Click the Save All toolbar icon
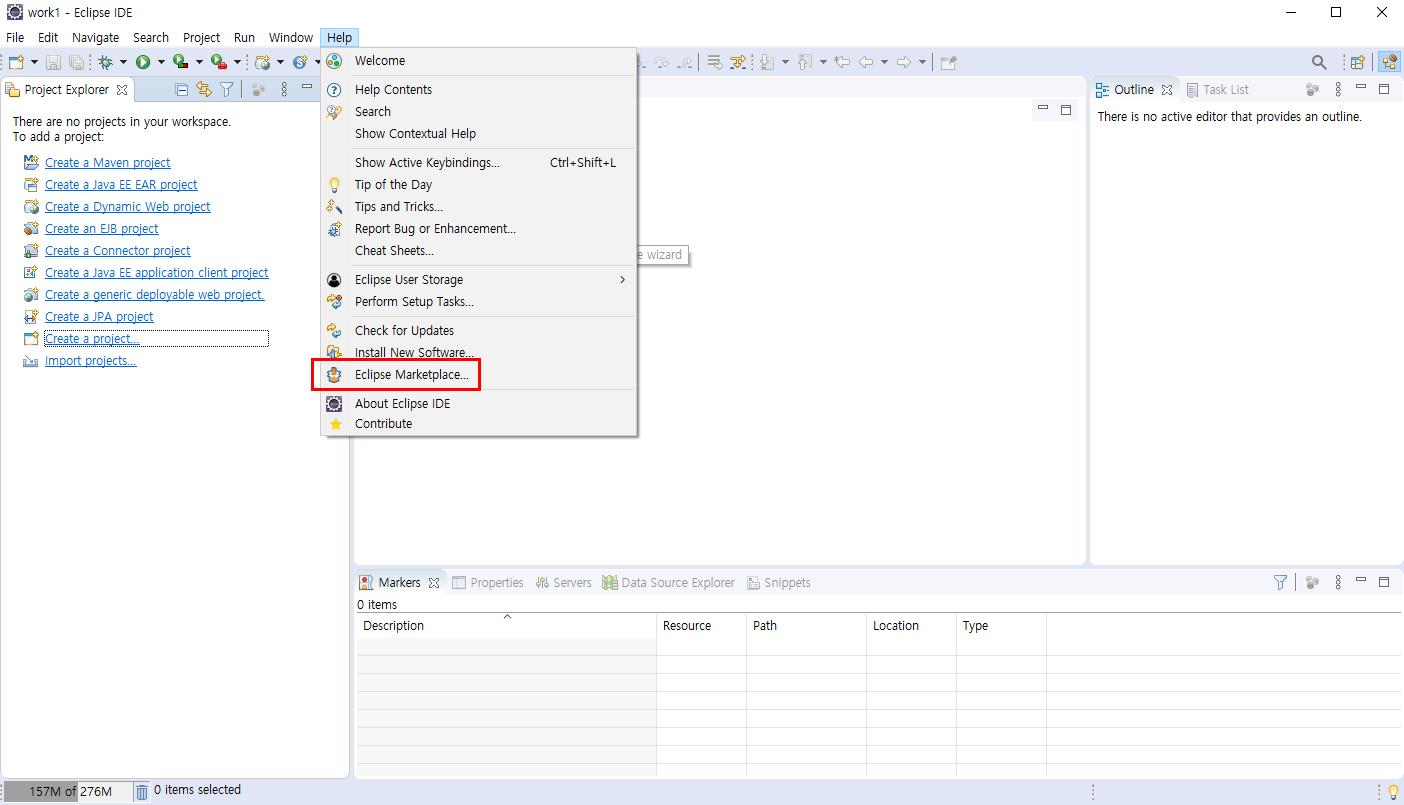 point(76,62)
